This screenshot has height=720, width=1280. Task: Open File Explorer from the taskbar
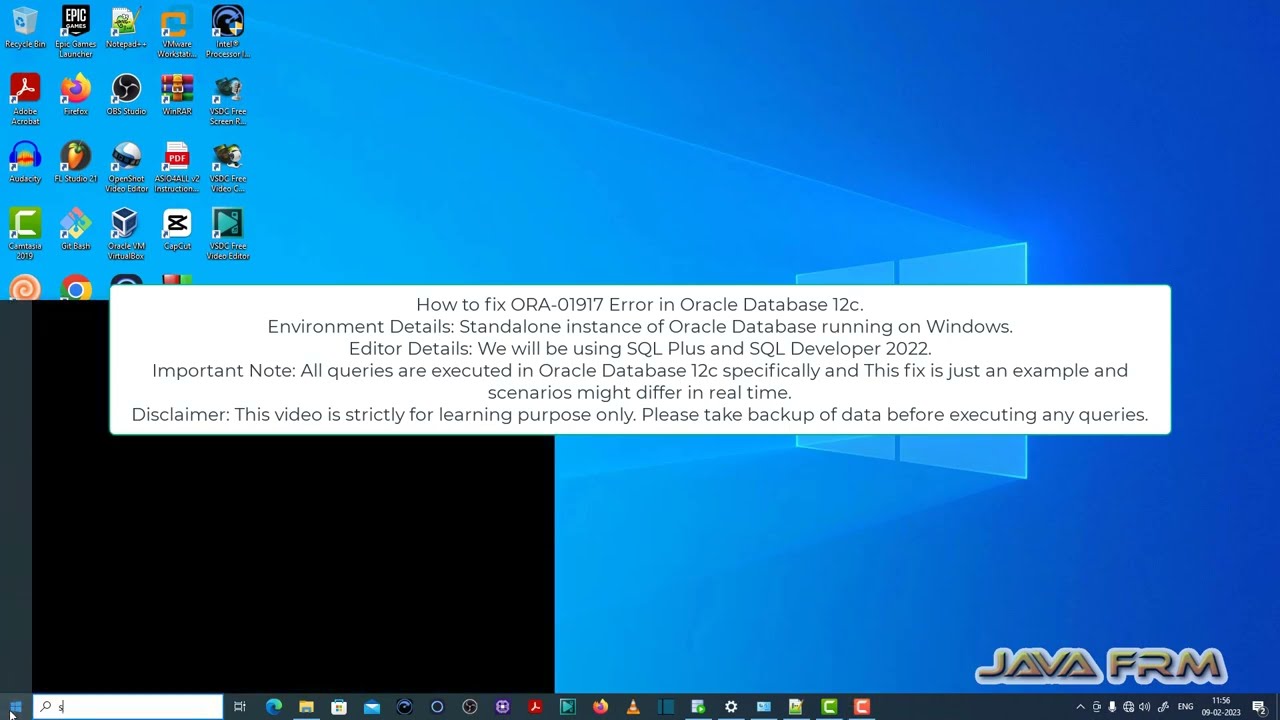coord(306,707)
